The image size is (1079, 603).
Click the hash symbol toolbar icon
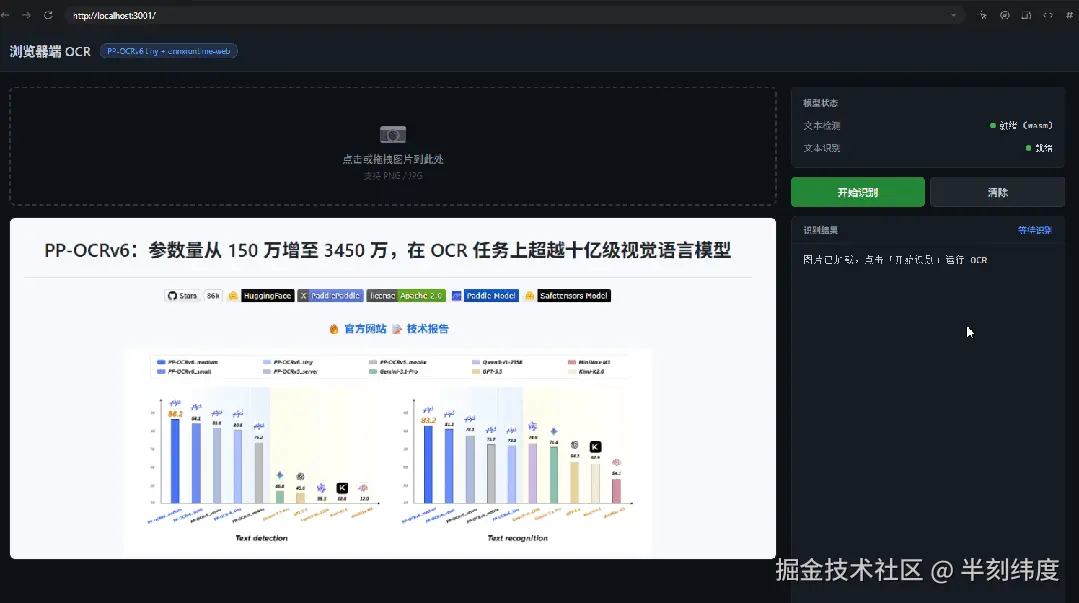point(1069,15)
